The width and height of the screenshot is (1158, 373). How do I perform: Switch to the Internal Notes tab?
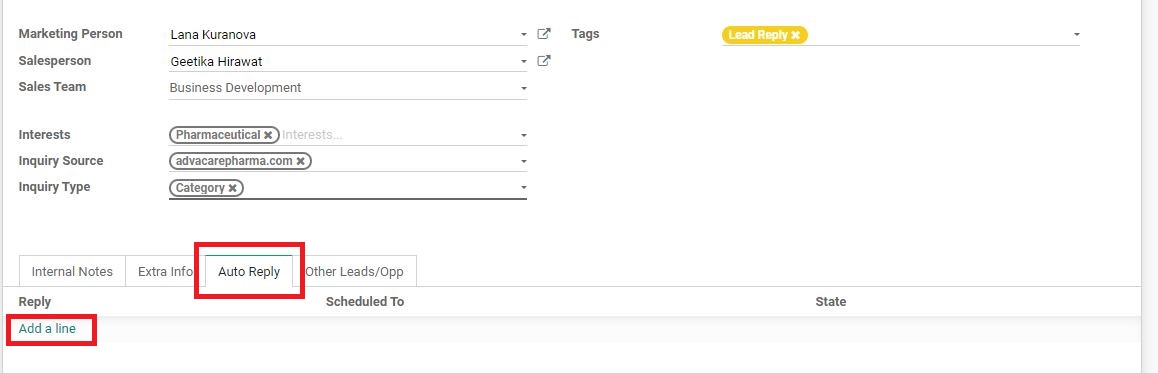click(x=72, y=271)
